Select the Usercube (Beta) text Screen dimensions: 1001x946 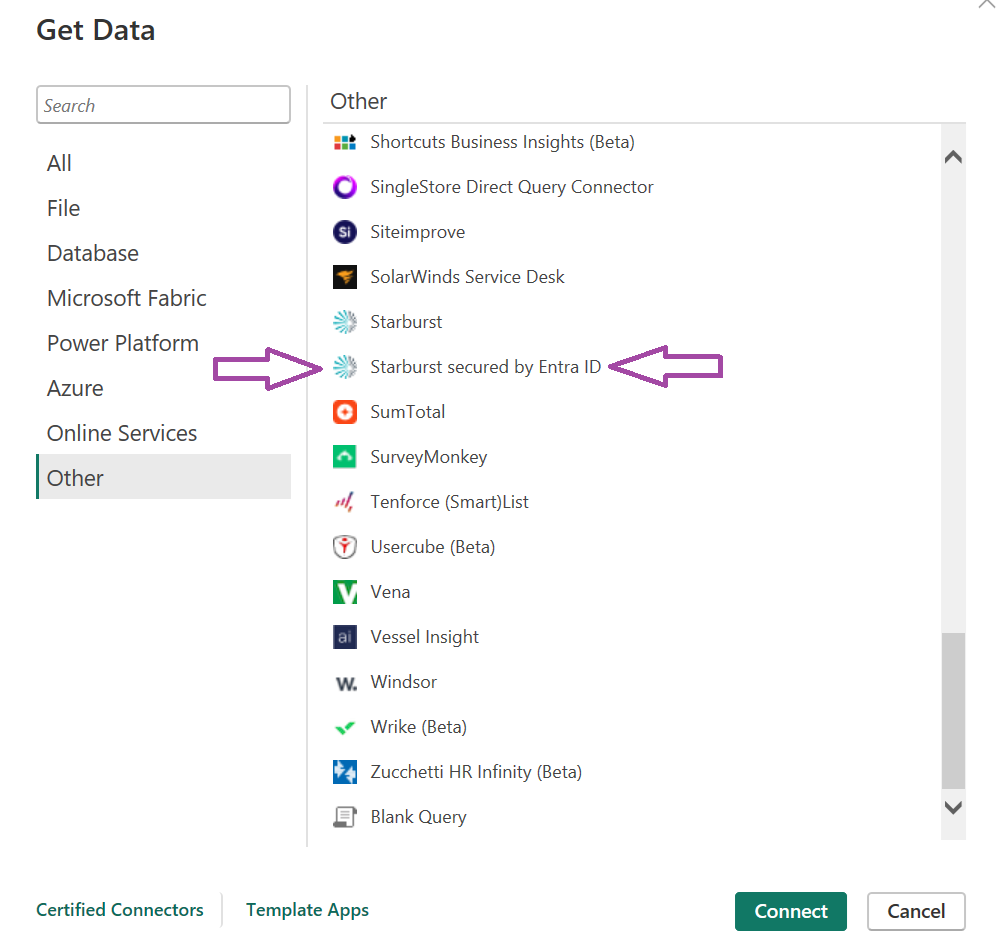[x=433, y=547]
